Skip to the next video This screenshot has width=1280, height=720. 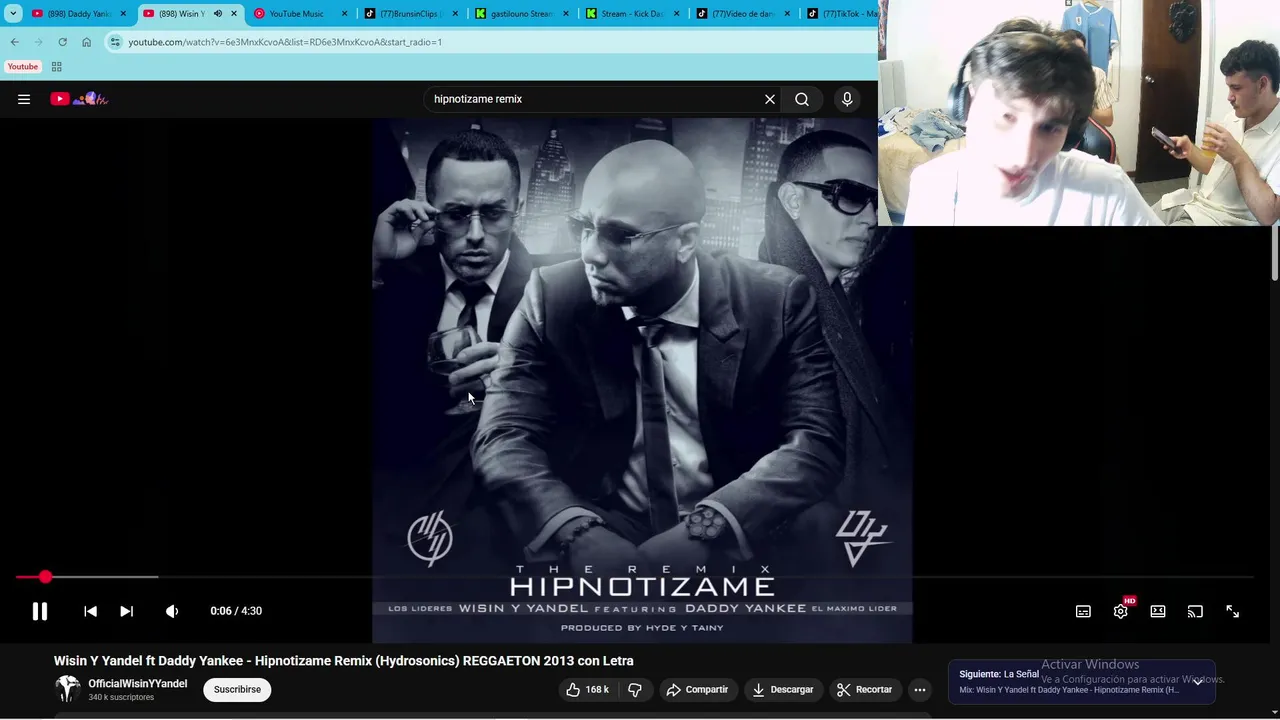point(126,611)
